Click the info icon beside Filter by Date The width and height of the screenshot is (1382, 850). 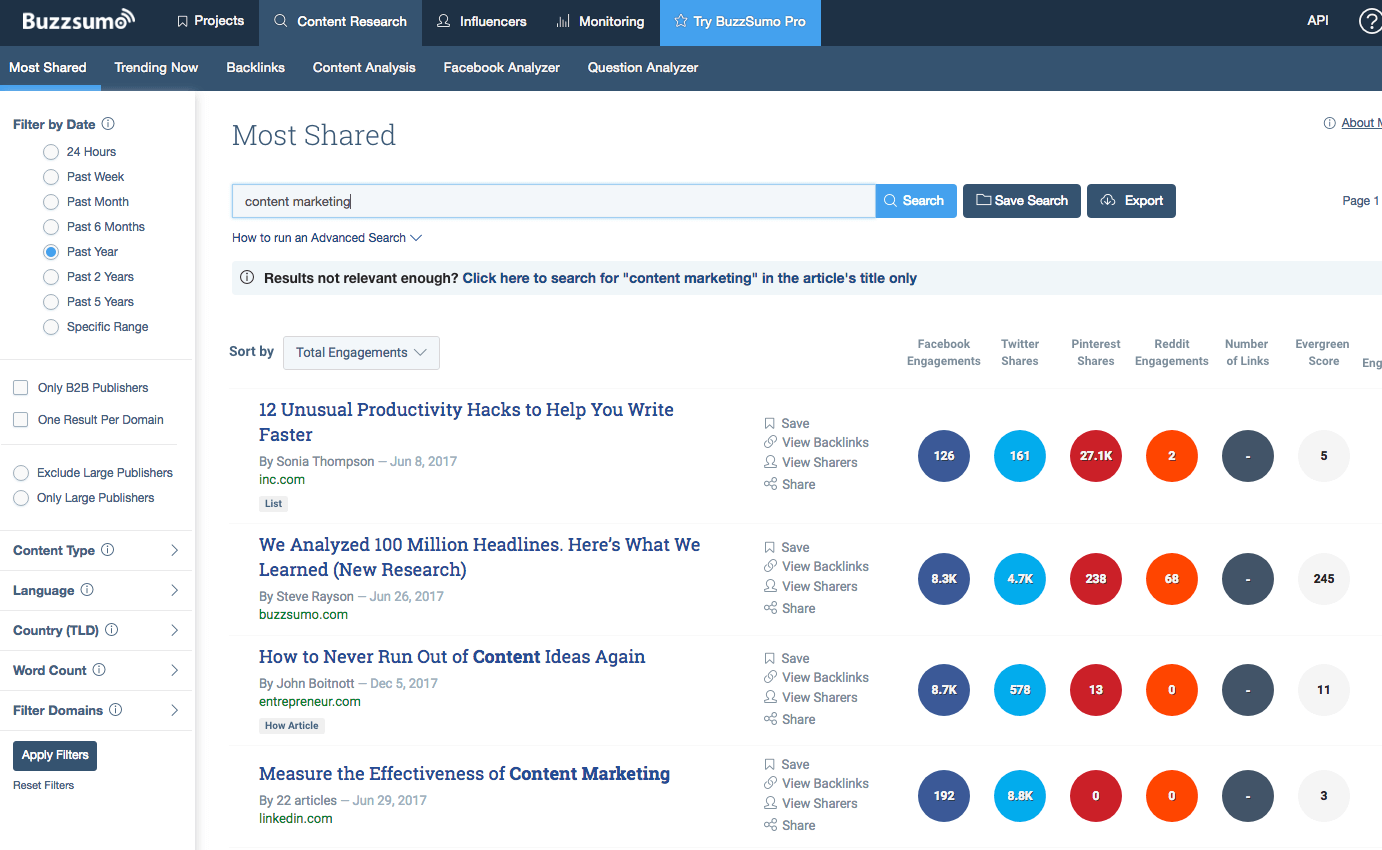coord(108,124)
